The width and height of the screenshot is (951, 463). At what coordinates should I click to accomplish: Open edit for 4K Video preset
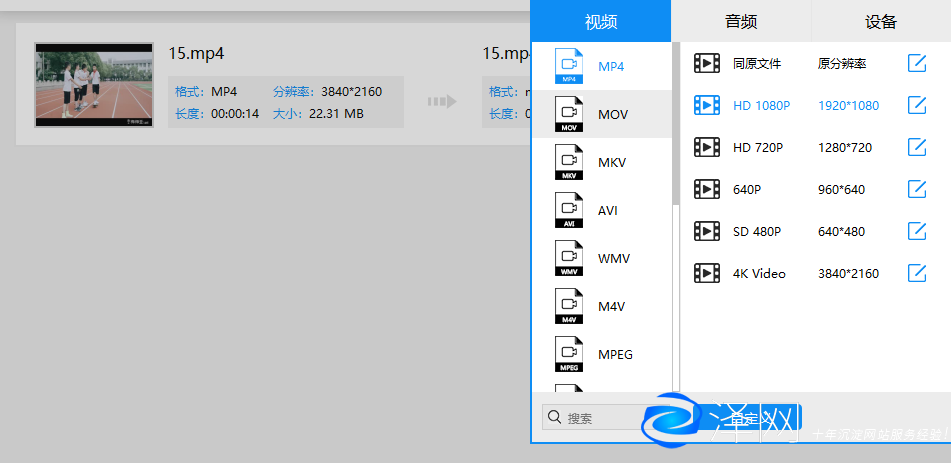(916, 273)
